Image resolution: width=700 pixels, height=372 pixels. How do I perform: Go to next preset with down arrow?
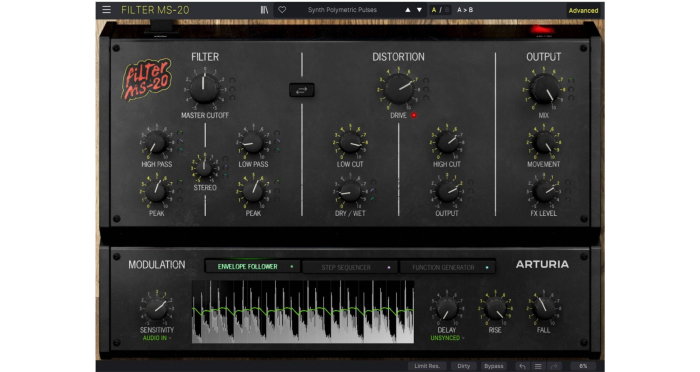419,10
